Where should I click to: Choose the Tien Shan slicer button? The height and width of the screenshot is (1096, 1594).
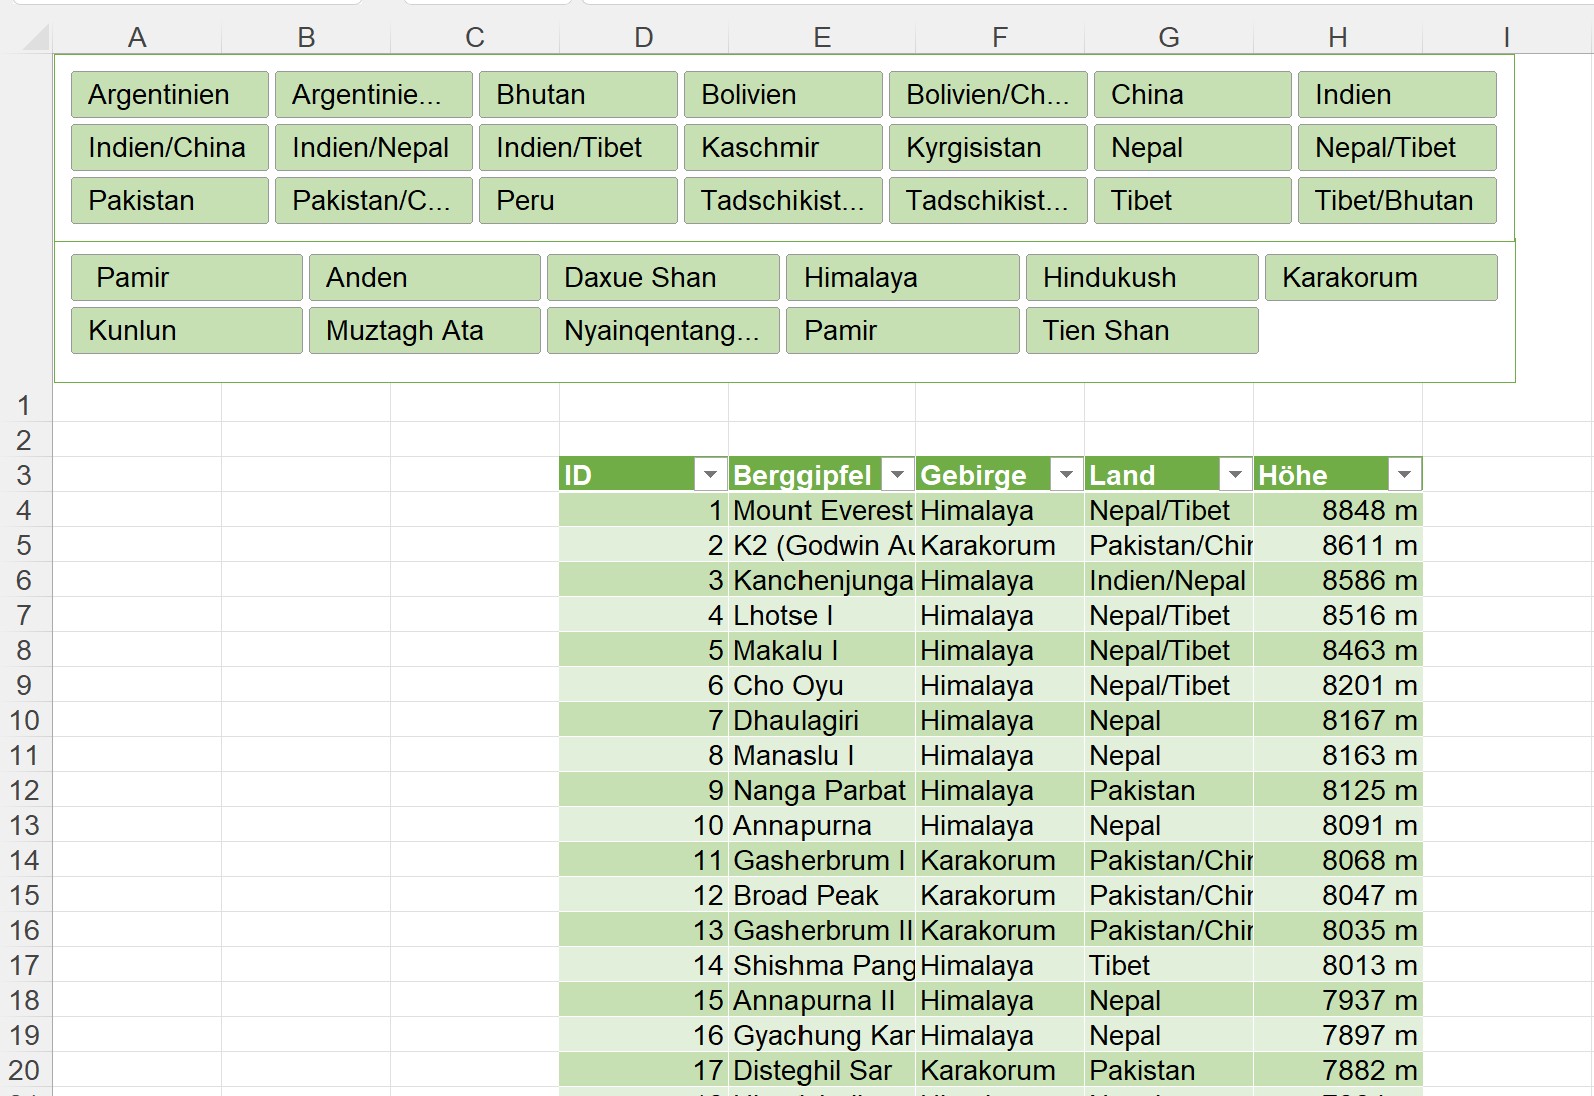(1141, 331)
